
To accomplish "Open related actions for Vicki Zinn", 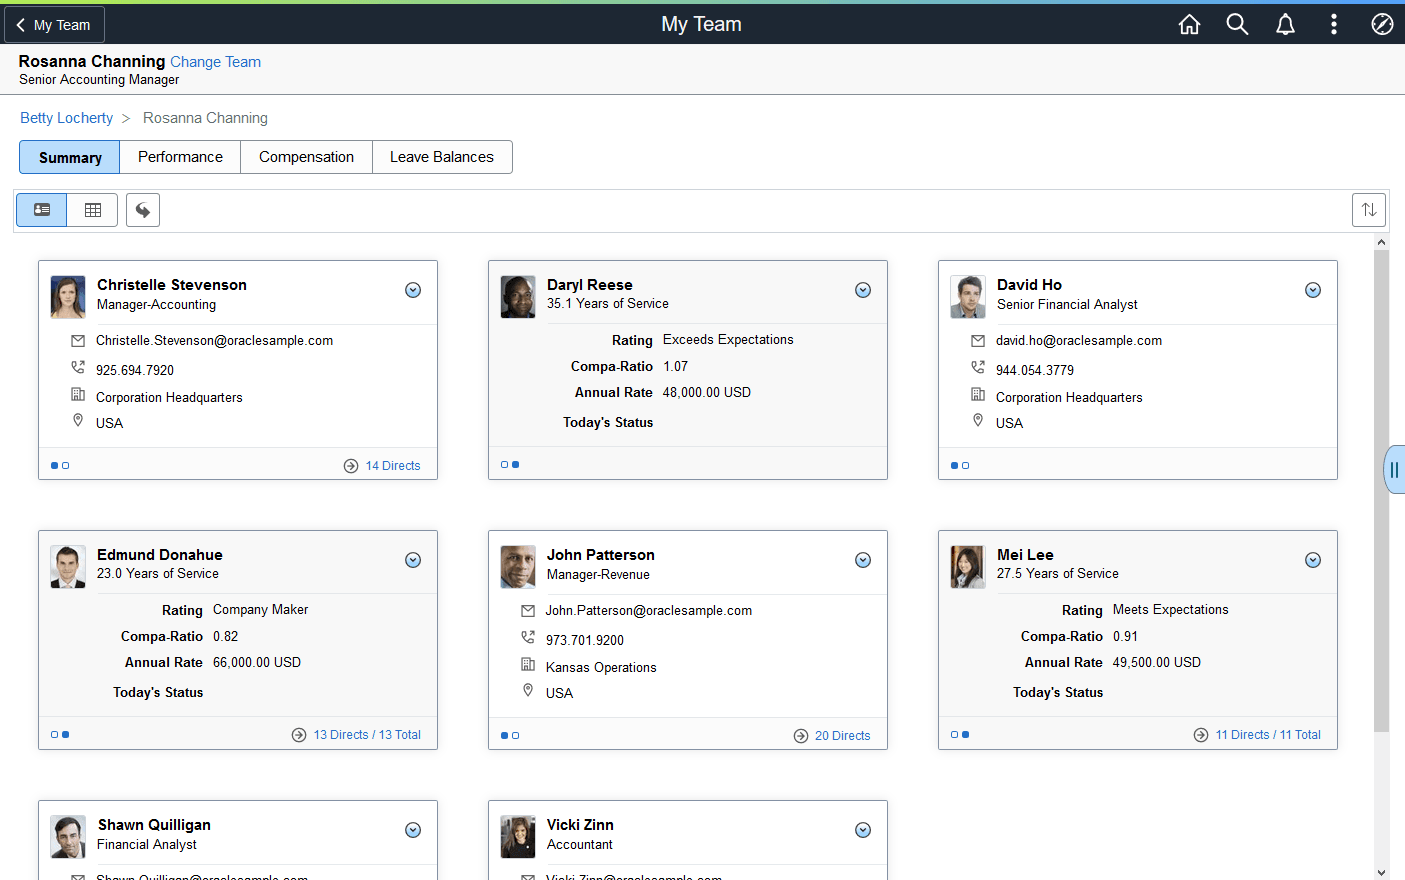I will click(x=863, y=830).
